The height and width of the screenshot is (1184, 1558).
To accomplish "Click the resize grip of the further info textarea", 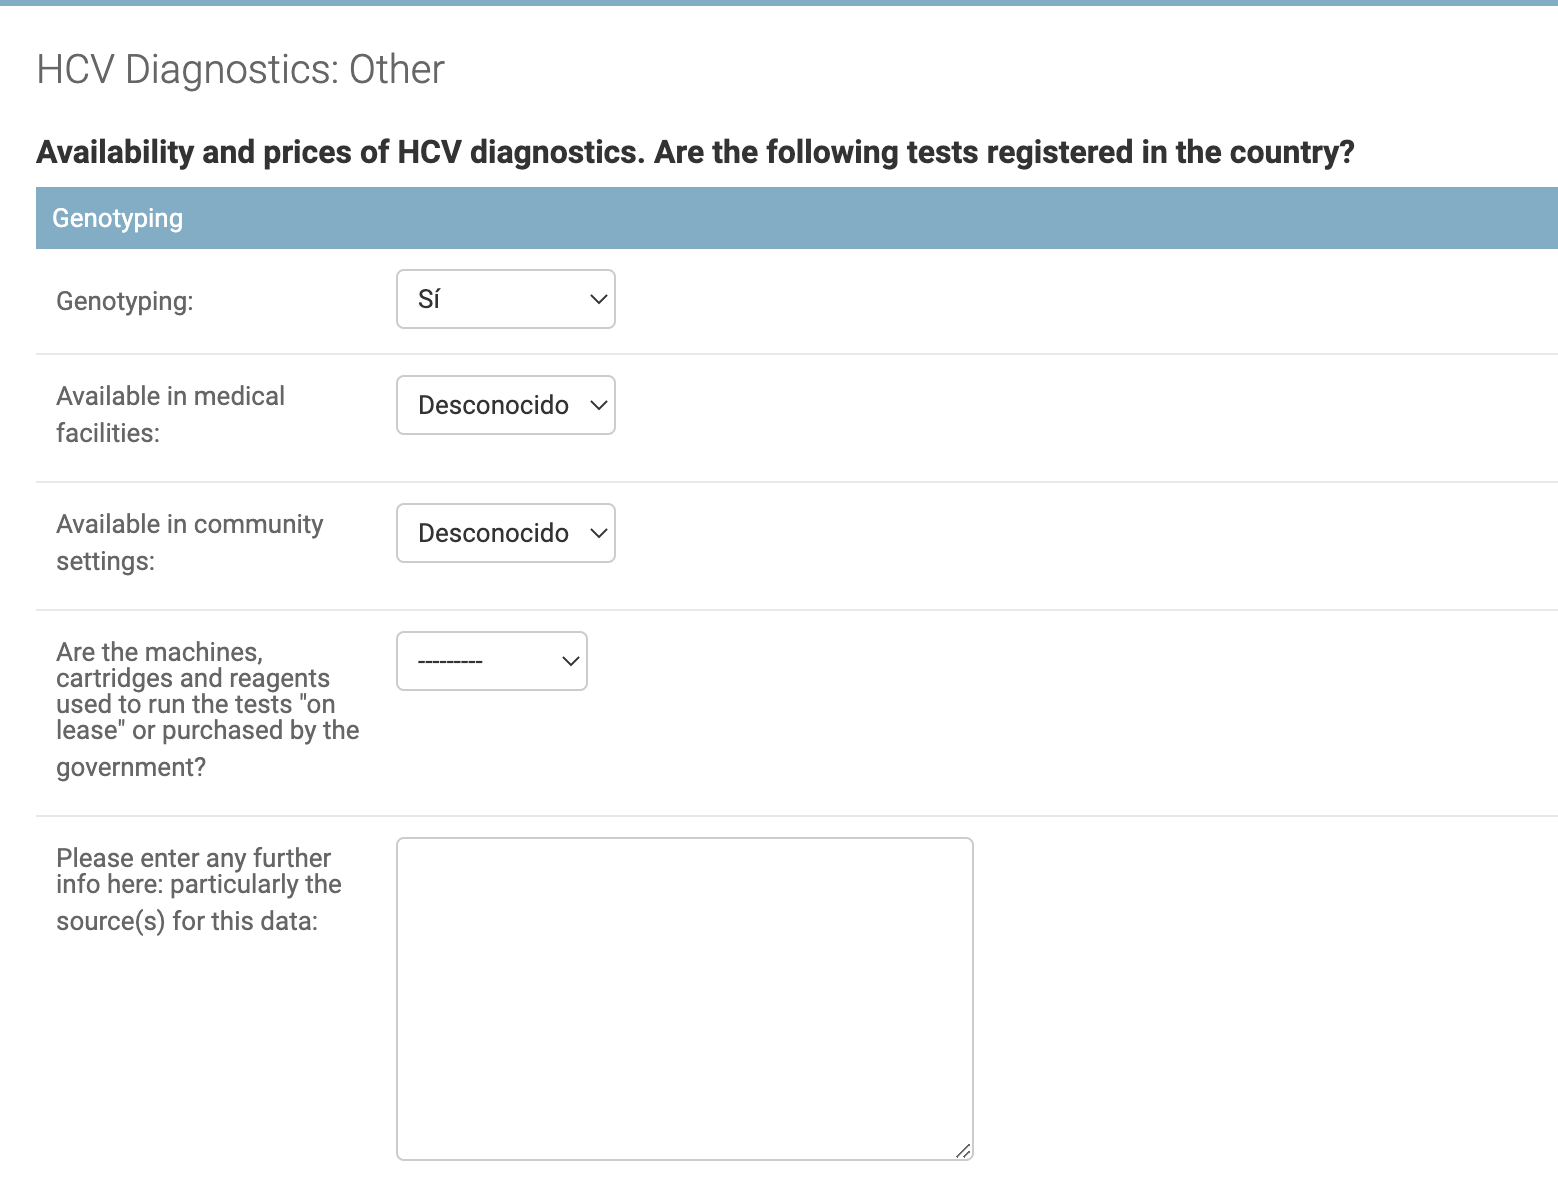I will pos(963,1150).
